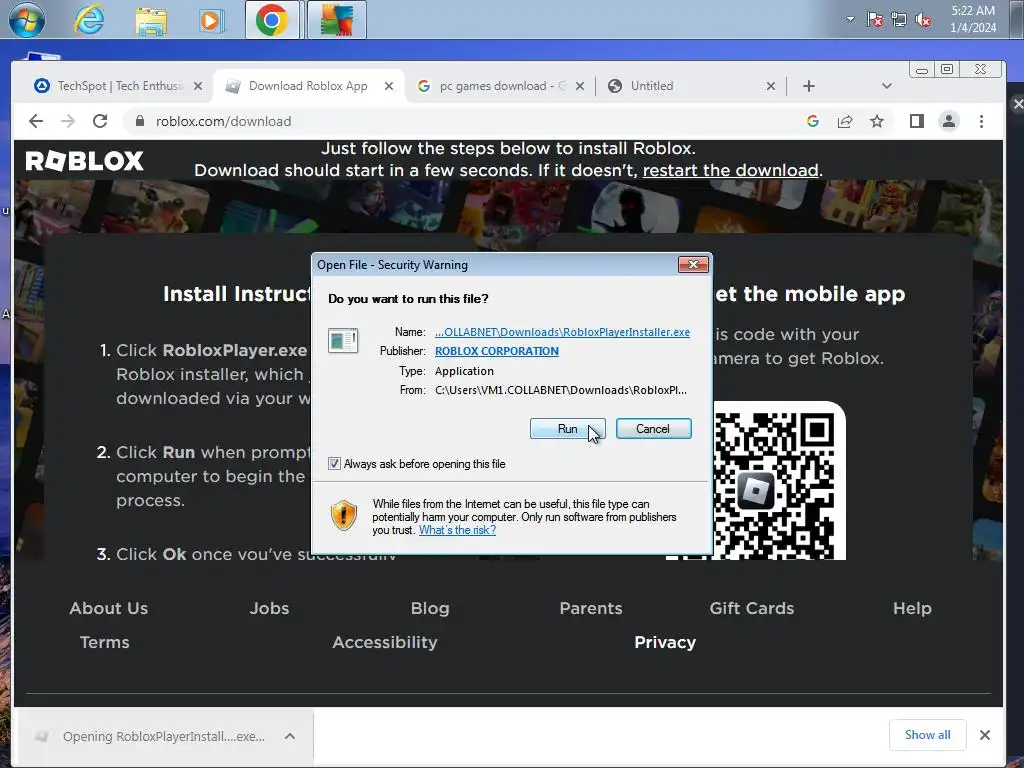Open Help footer link
1024x768 pixels.
[912, 608]
